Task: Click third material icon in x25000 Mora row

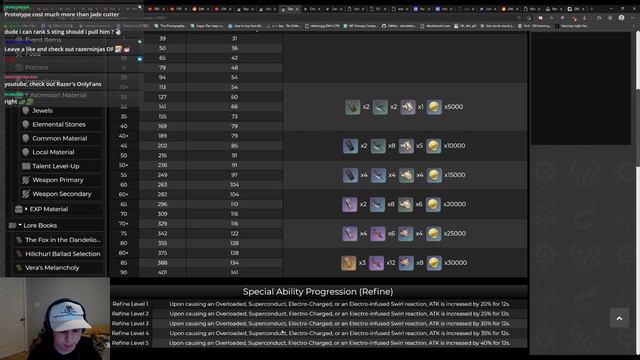Action: tap(406, 233)
